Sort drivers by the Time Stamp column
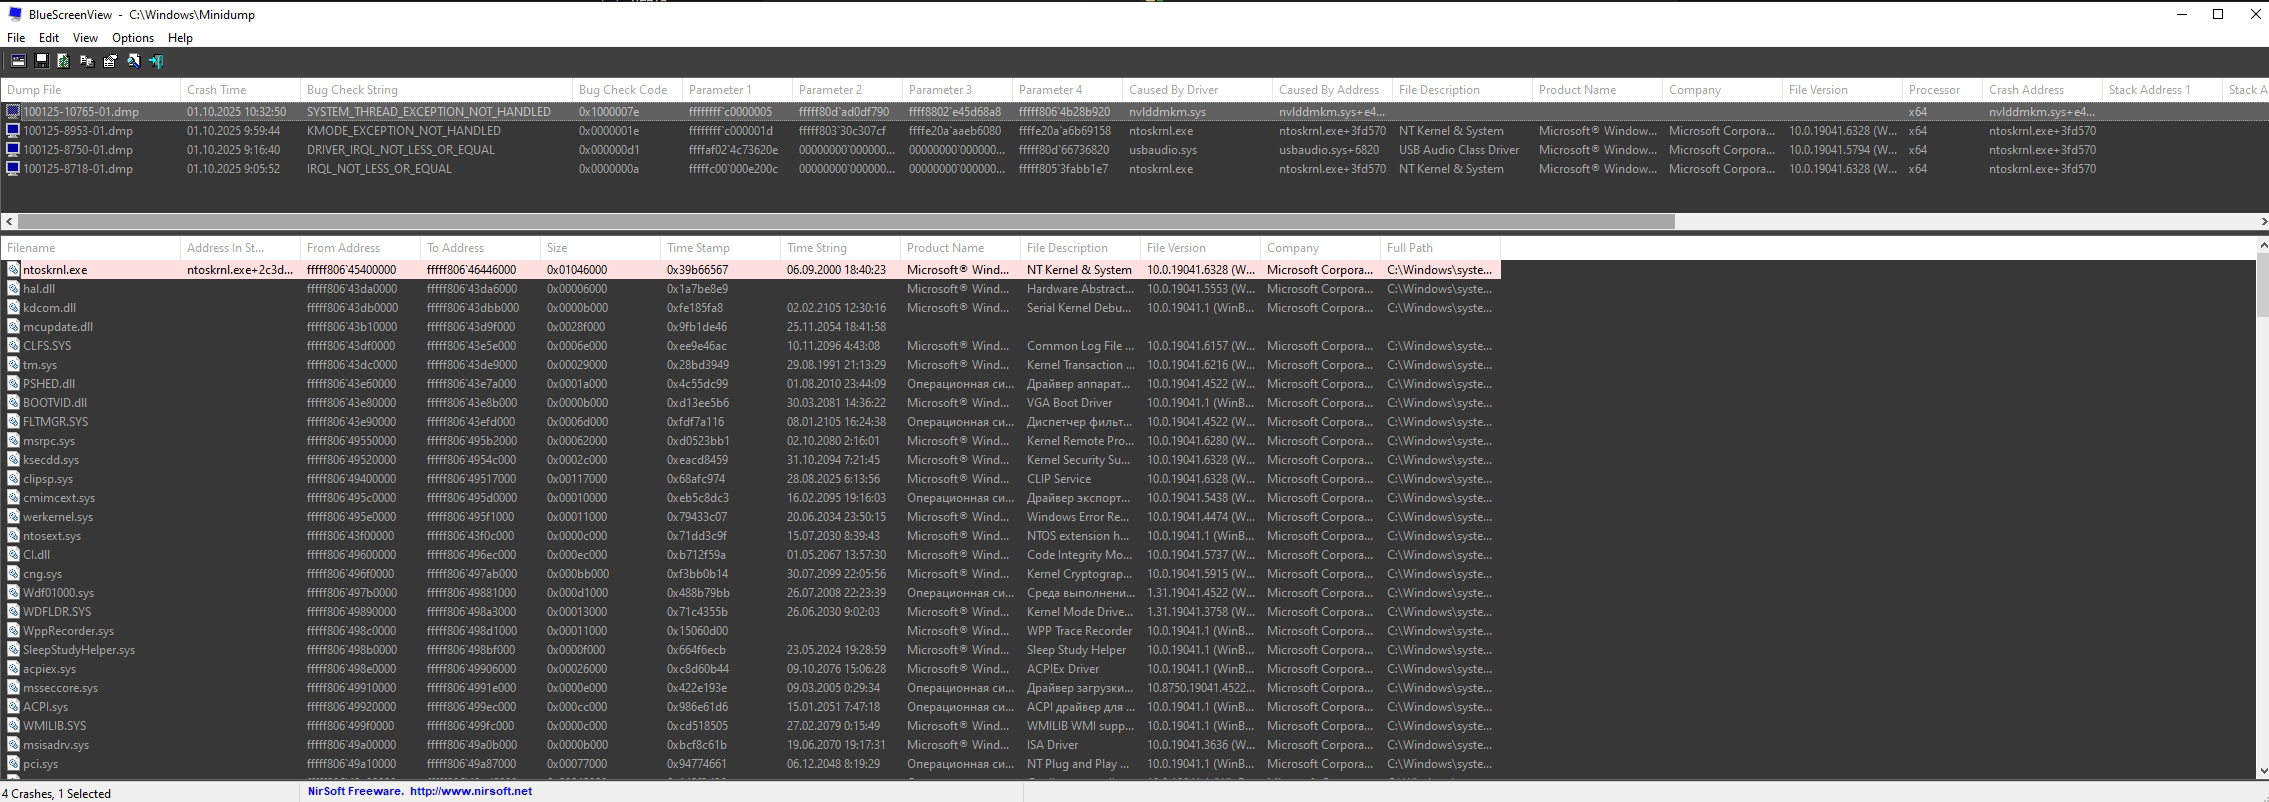This screenshot has height=802, width=2269. (x=720, y=247)
